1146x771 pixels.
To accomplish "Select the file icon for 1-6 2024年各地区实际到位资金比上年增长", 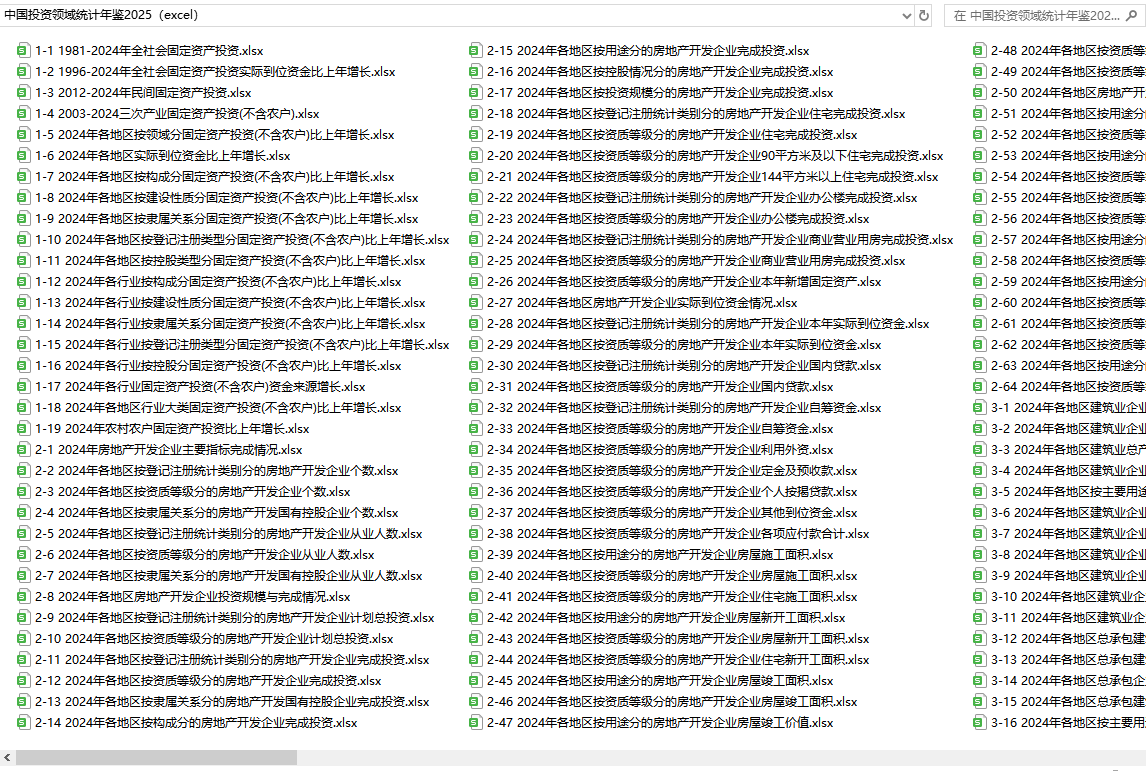I will coord(23,156).
